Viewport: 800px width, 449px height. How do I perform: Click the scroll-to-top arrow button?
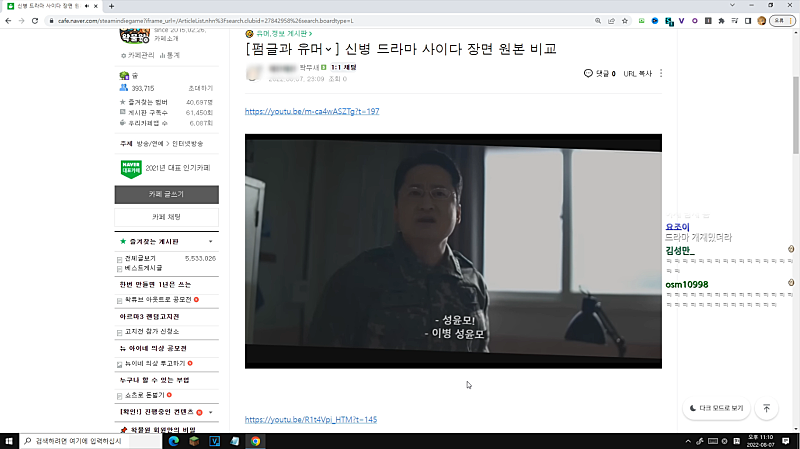pyautogui.click(x=766, y=408)
